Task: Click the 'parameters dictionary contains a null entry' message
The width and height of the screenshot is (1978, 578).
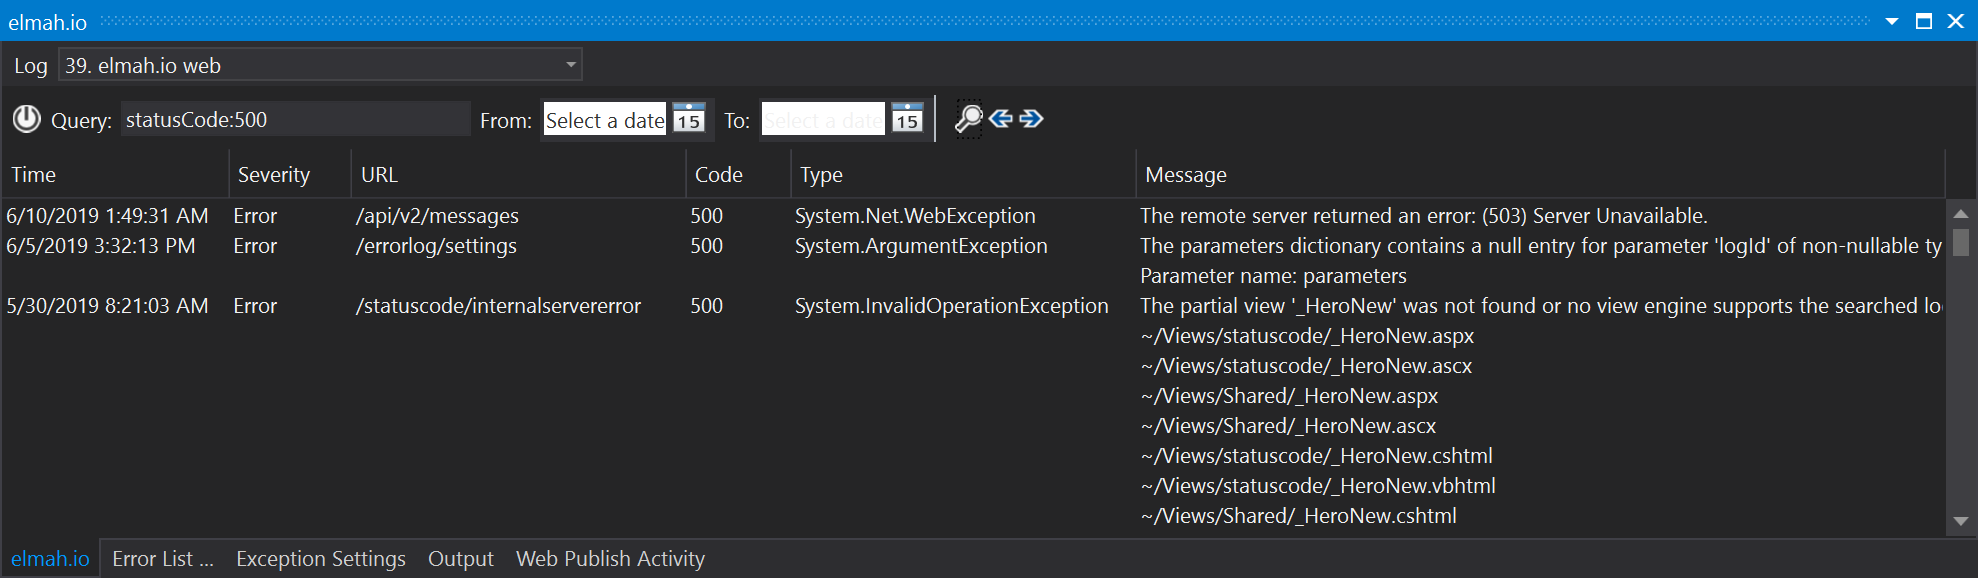Action: [x=1541, y=246]
